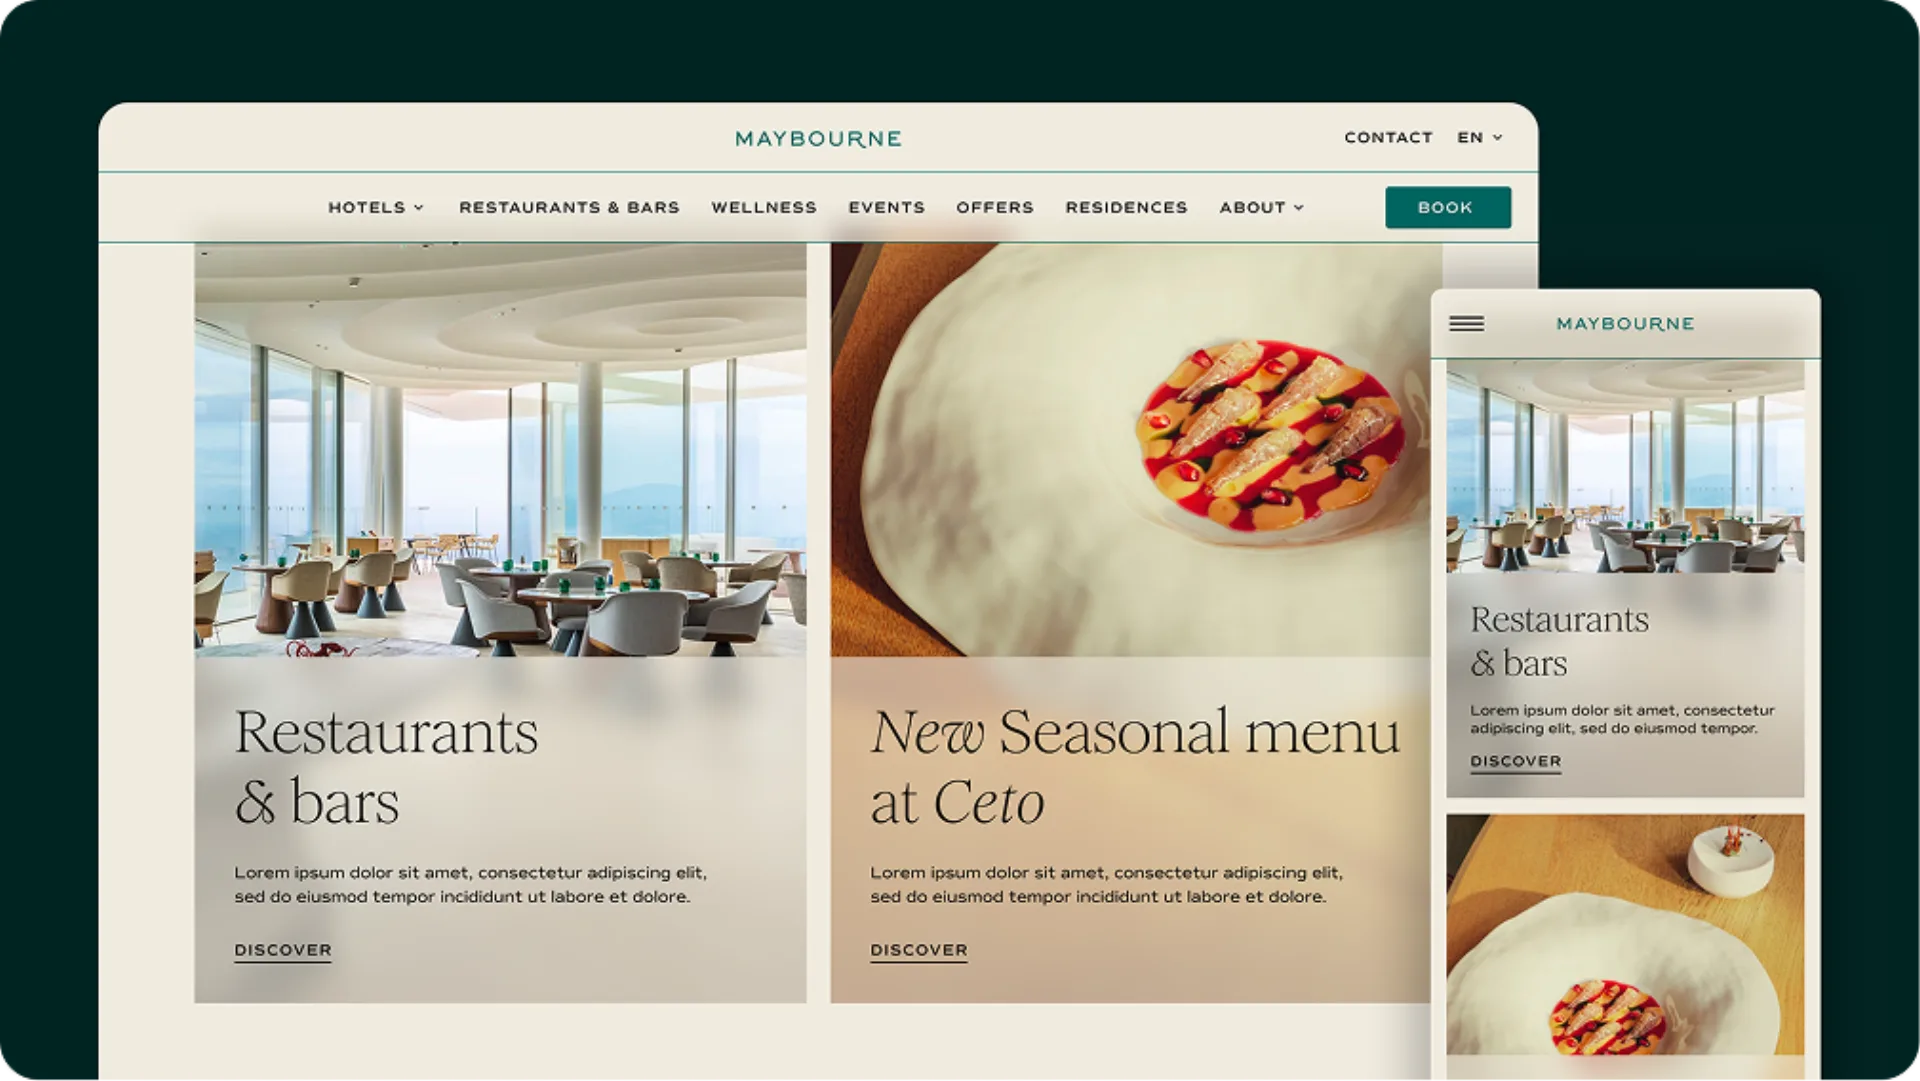The image size is (1920, 1081).
Task: Expand the About dropdown menu
Action: [1261, 208]
